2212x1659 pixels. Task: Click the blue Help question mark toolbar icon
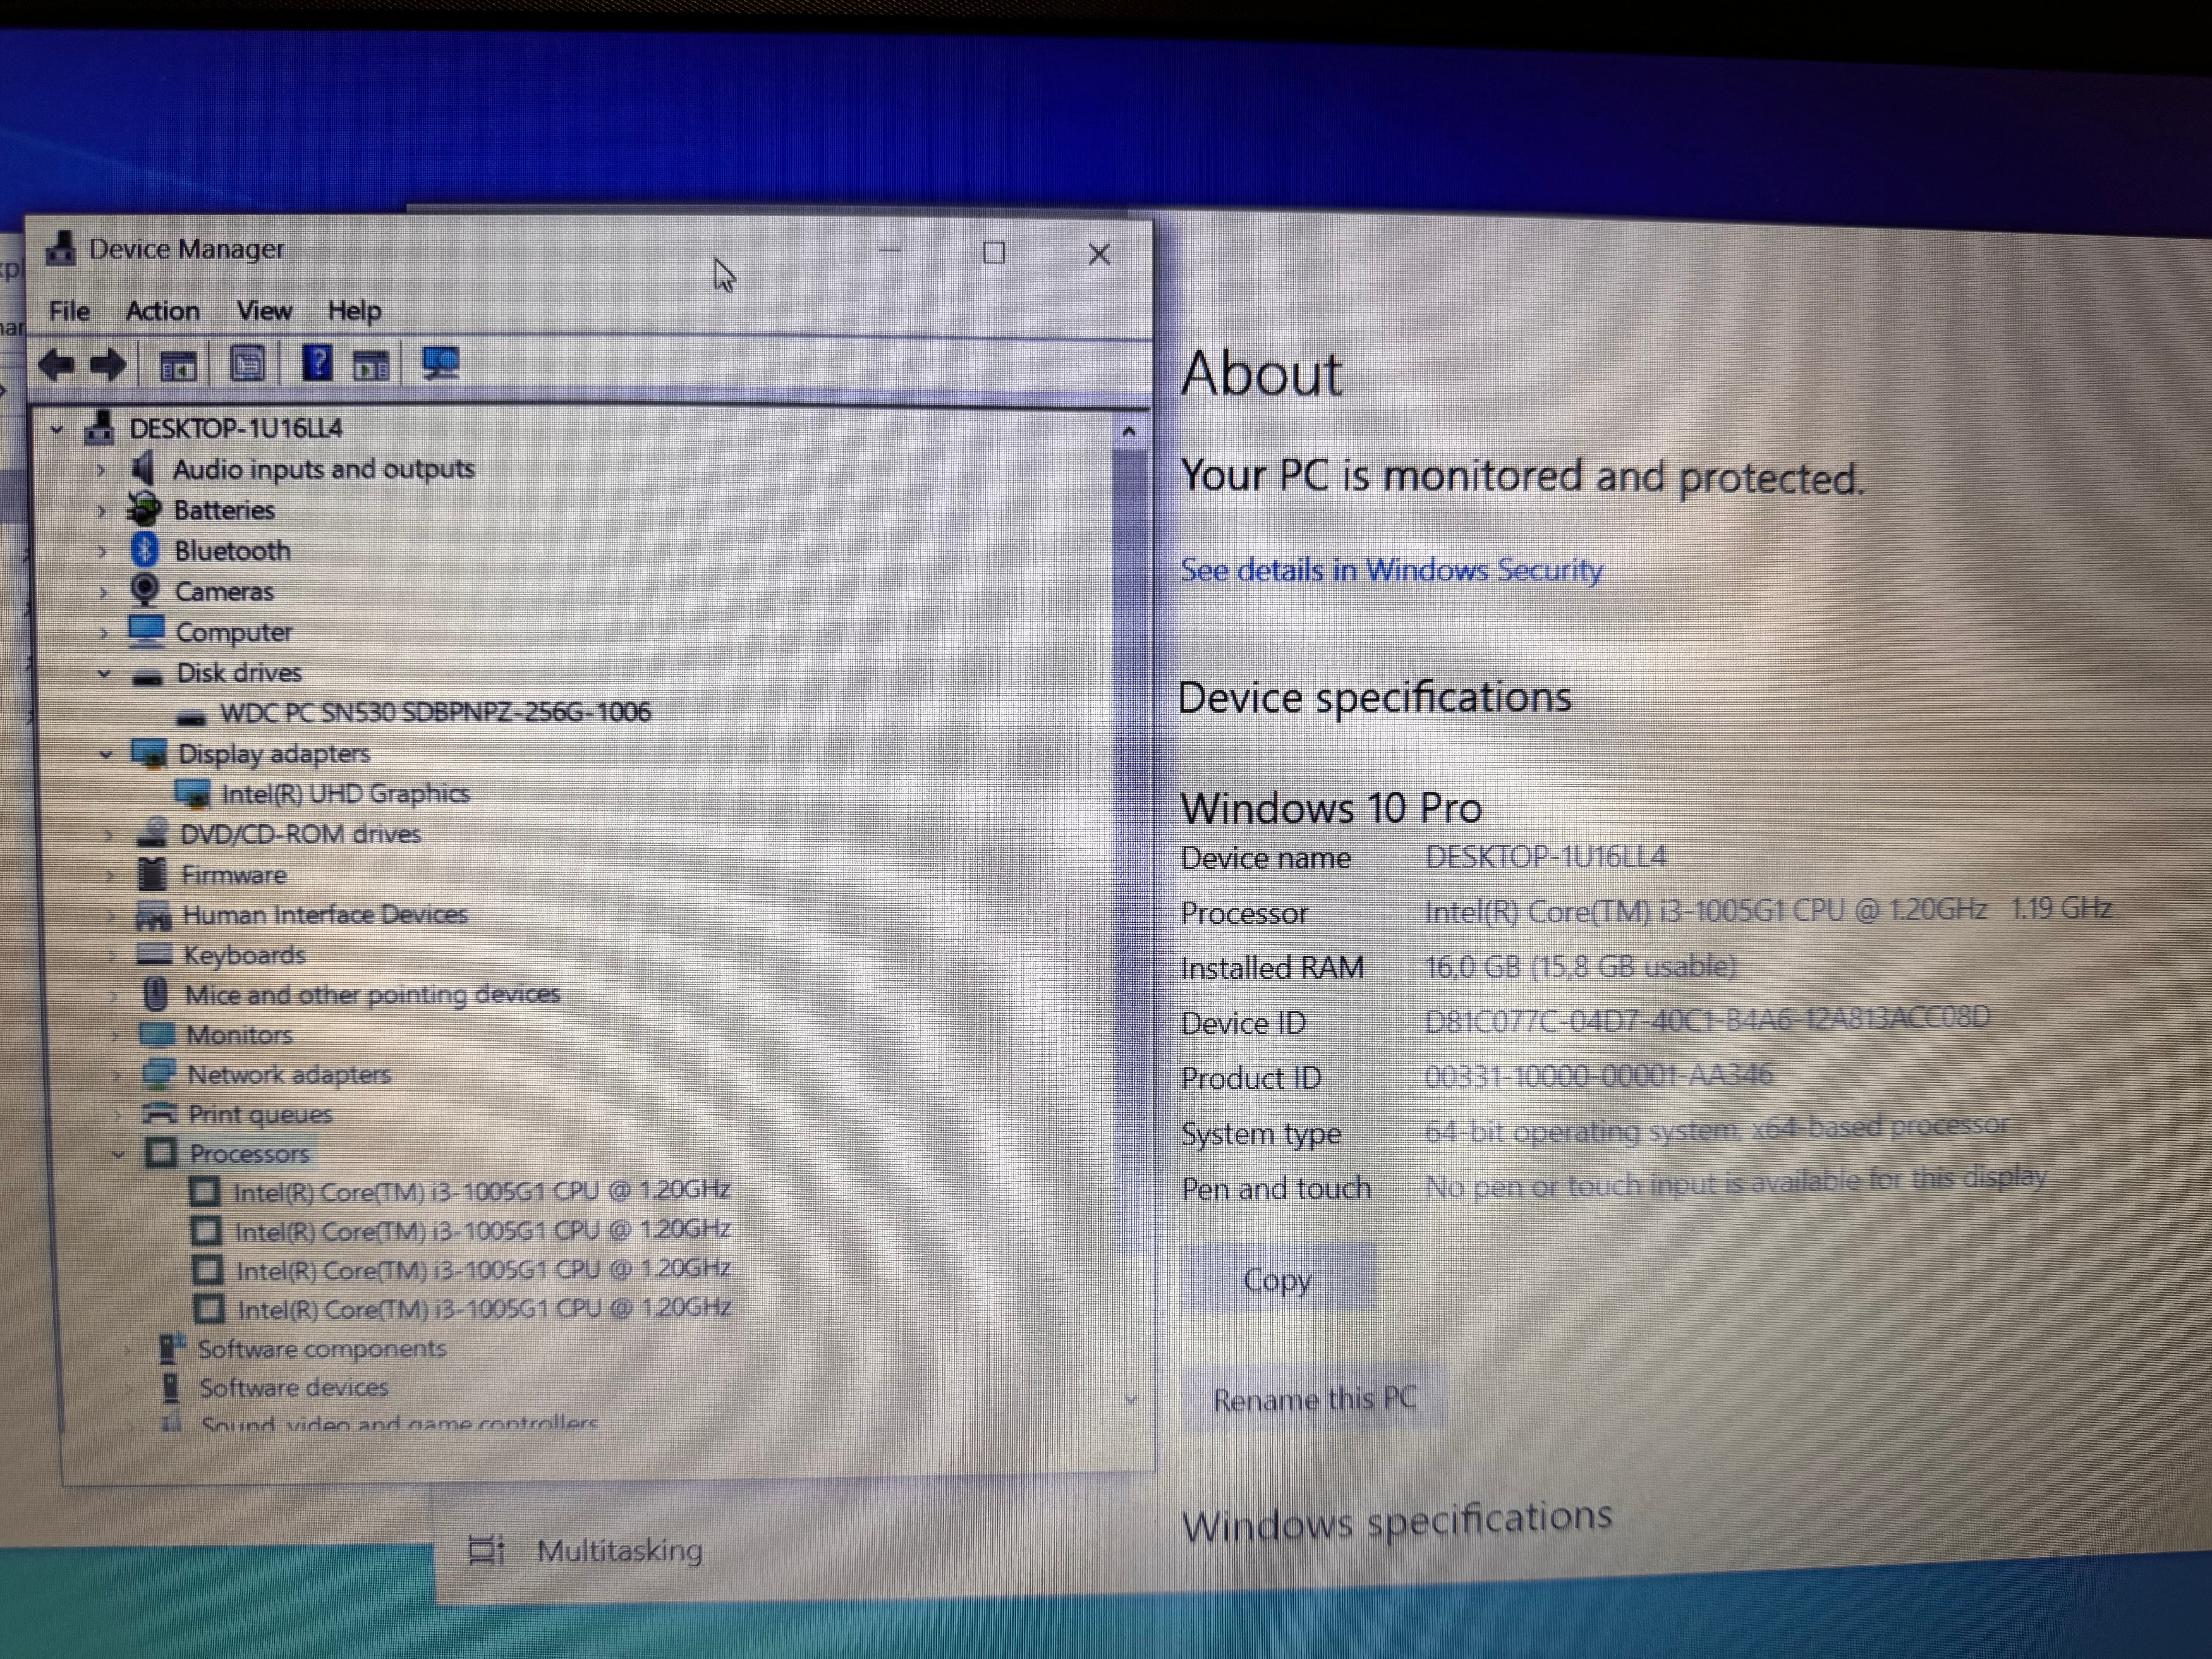click(317, 363)
